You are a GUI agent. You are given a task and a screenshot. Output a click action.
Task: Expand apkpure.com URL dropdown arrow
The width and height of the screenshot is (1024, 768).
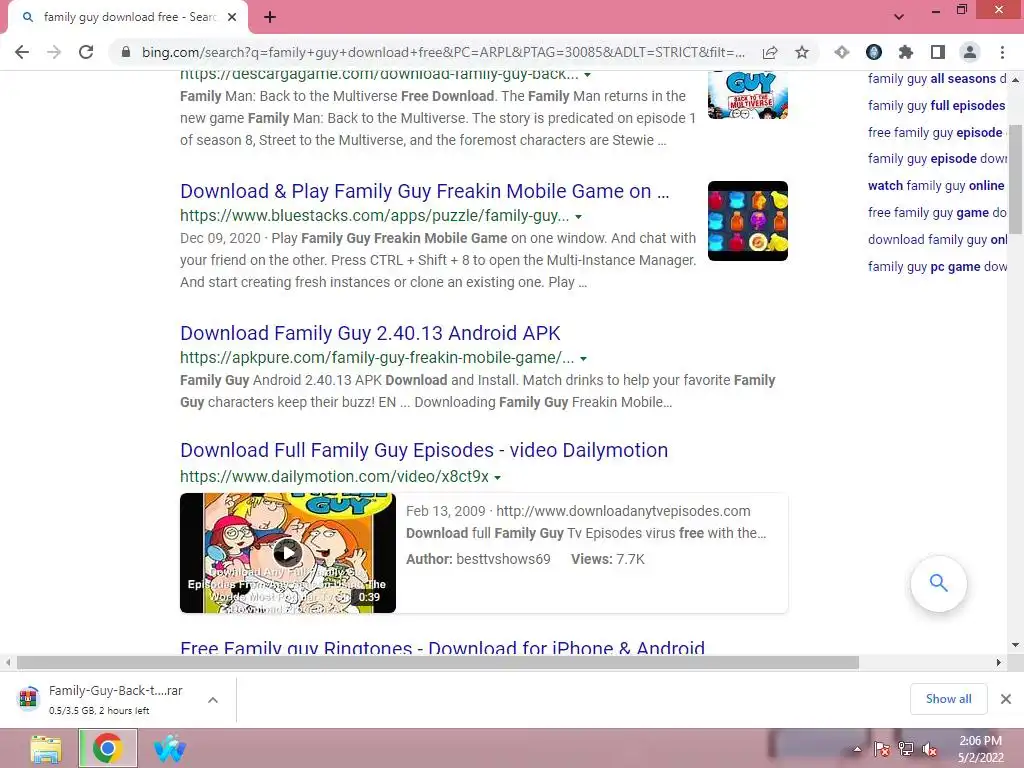click(x=583, y=359)
